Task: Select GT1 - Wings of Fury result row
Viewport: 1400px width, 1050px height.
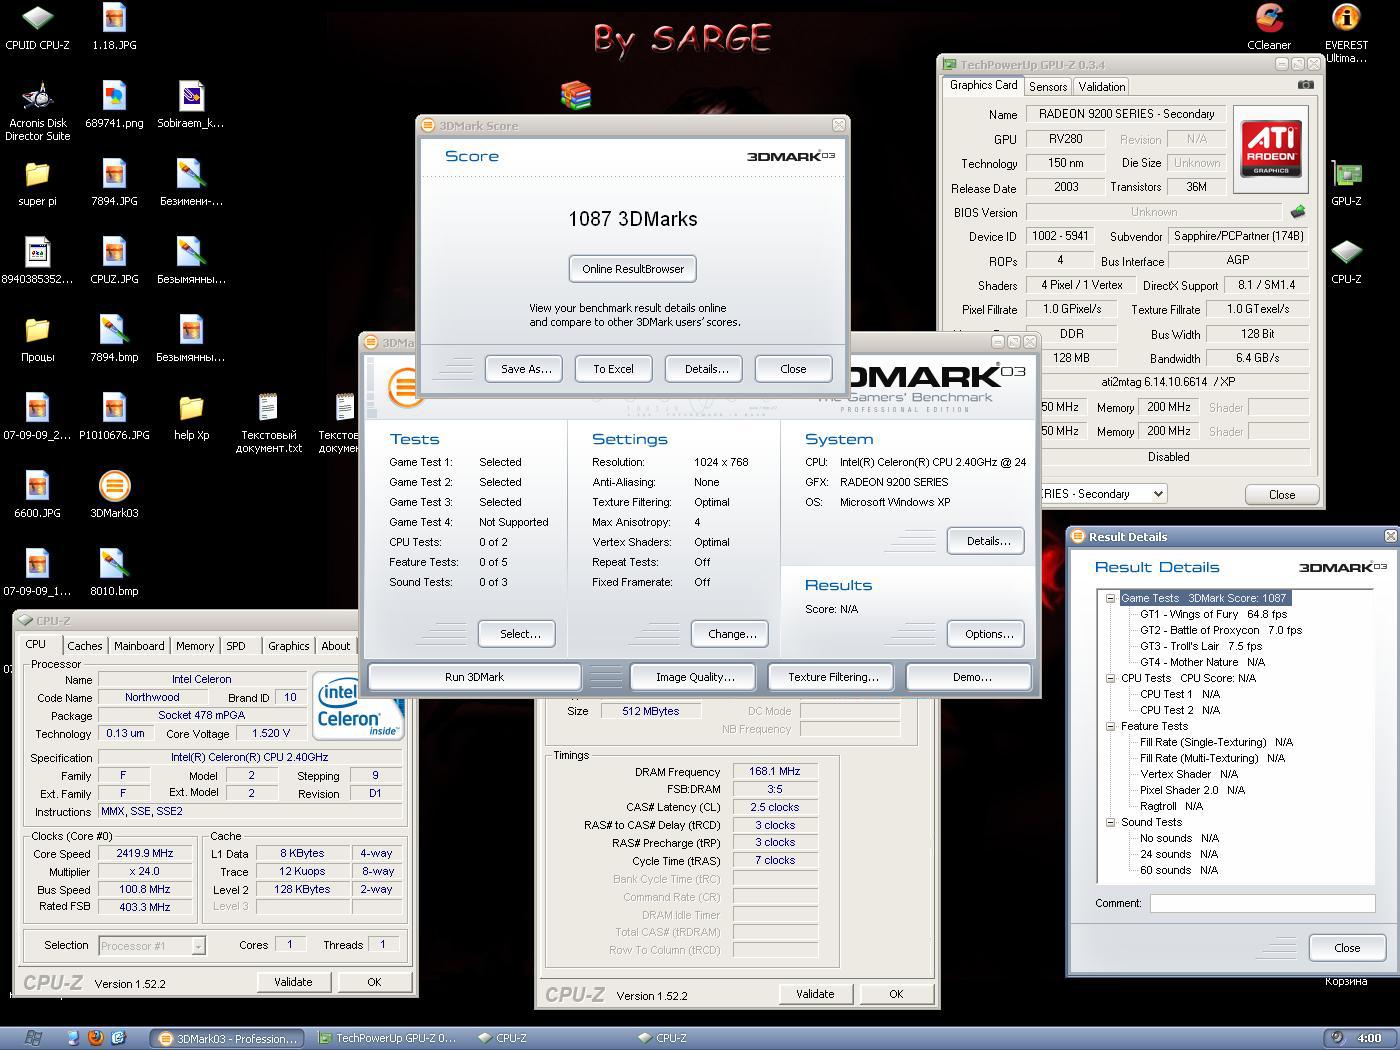Action: click(x=1213, y=614)
